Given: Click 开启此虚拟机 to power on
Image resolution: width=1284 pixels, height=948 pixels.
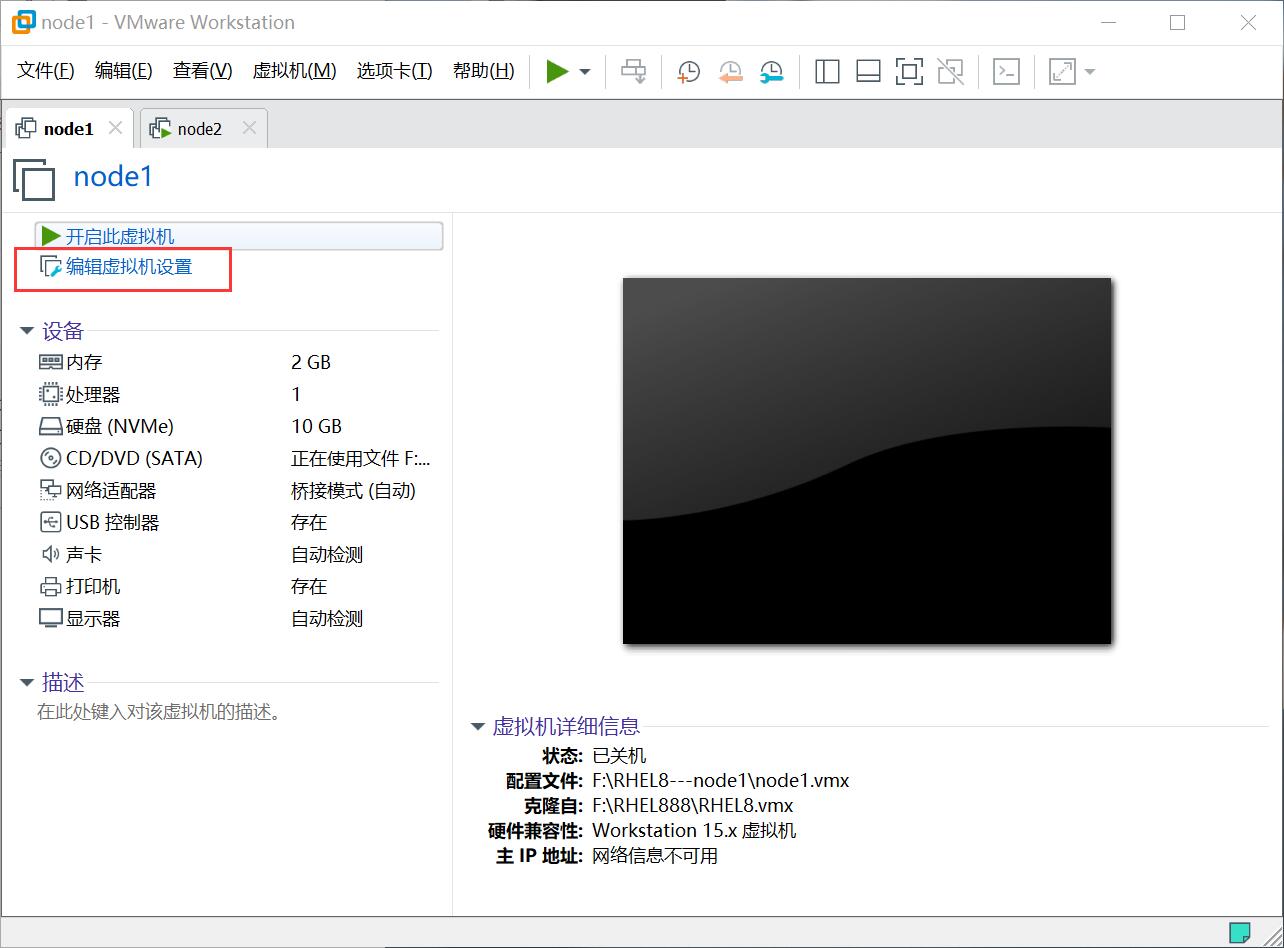Looking at the screenshot, I should [x=239, y=236].
